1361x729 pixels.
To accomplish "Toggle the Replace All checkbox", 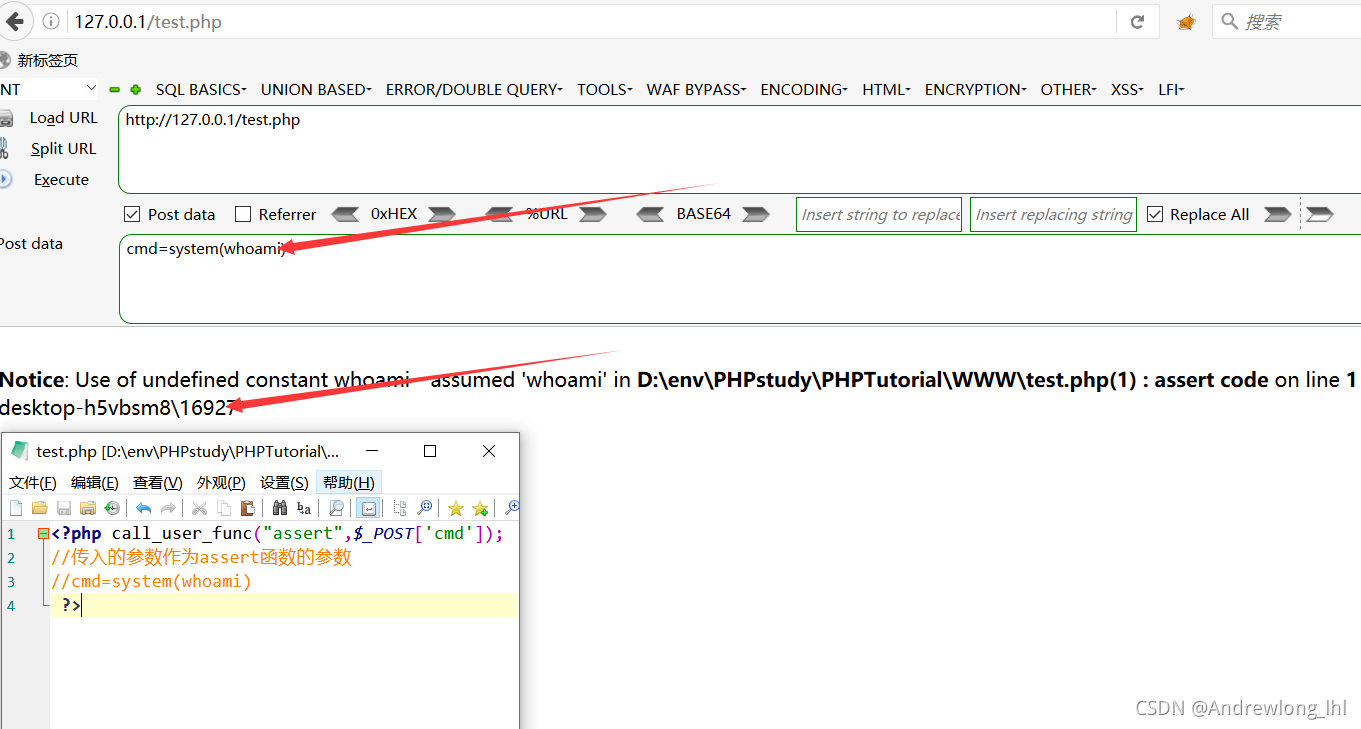I will [x=1155, y=214].
